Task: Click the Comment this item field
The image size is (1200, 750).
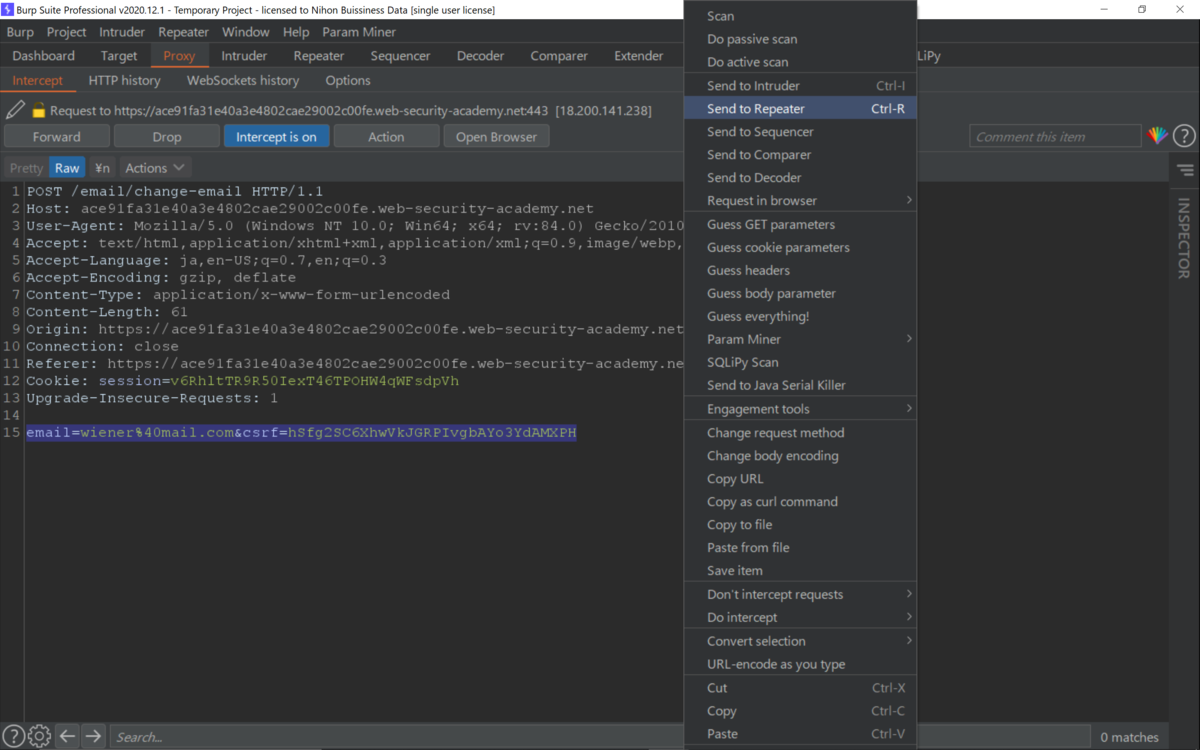Action: click(1055, 136)
